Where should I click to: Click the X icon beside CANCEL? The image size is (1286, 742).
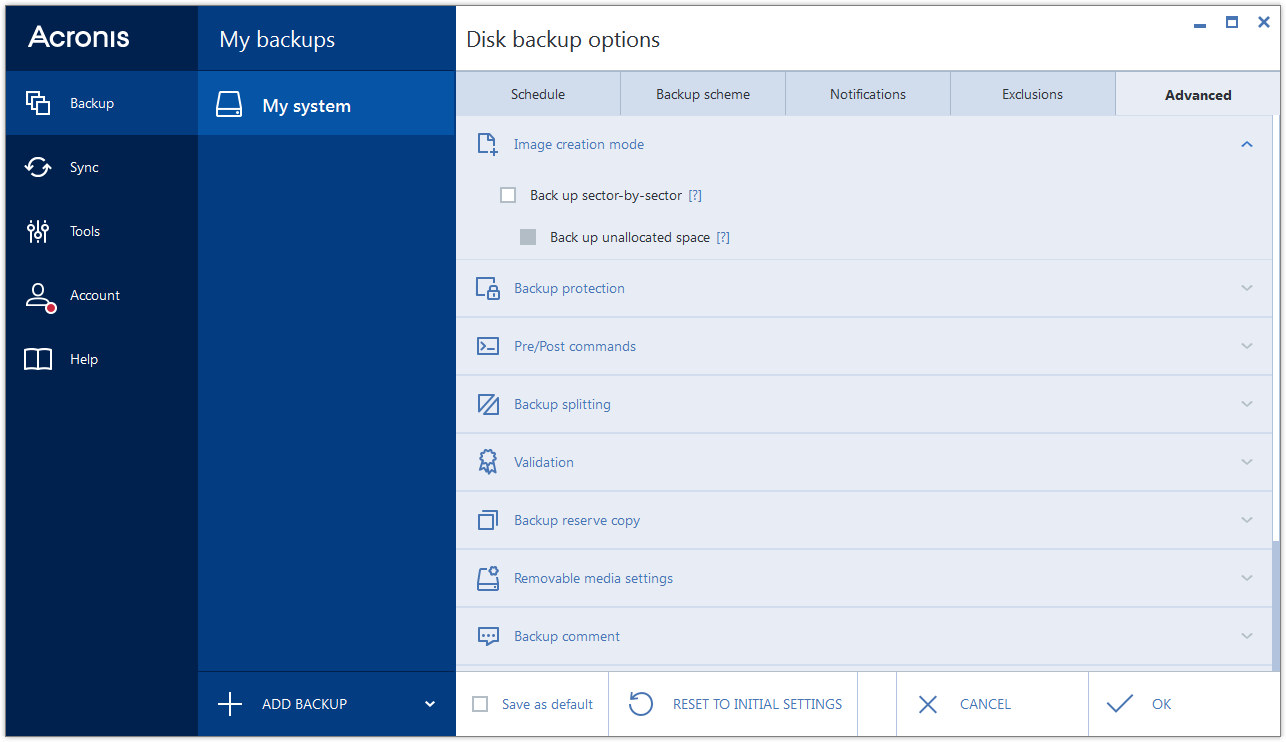coord(928,704)
